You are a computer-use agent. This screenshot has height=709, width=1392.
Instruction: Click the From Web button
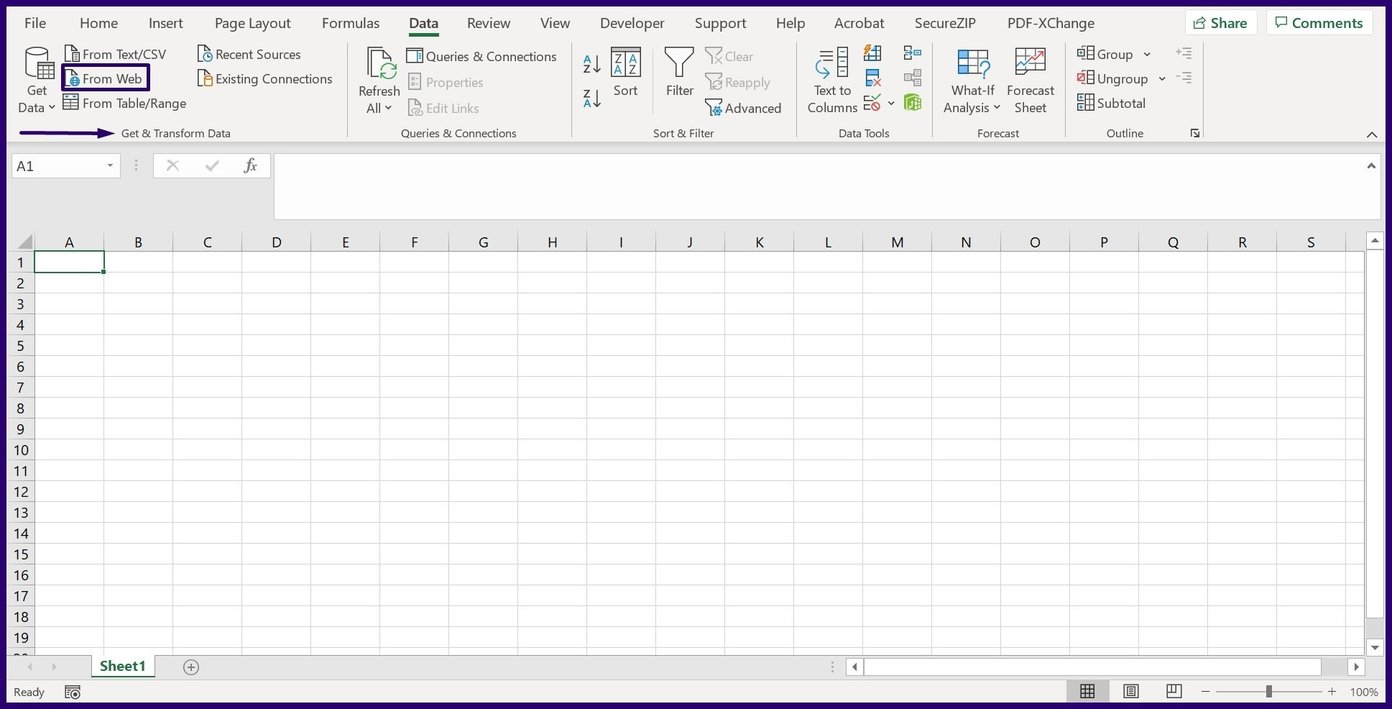(x=106, y=78)
